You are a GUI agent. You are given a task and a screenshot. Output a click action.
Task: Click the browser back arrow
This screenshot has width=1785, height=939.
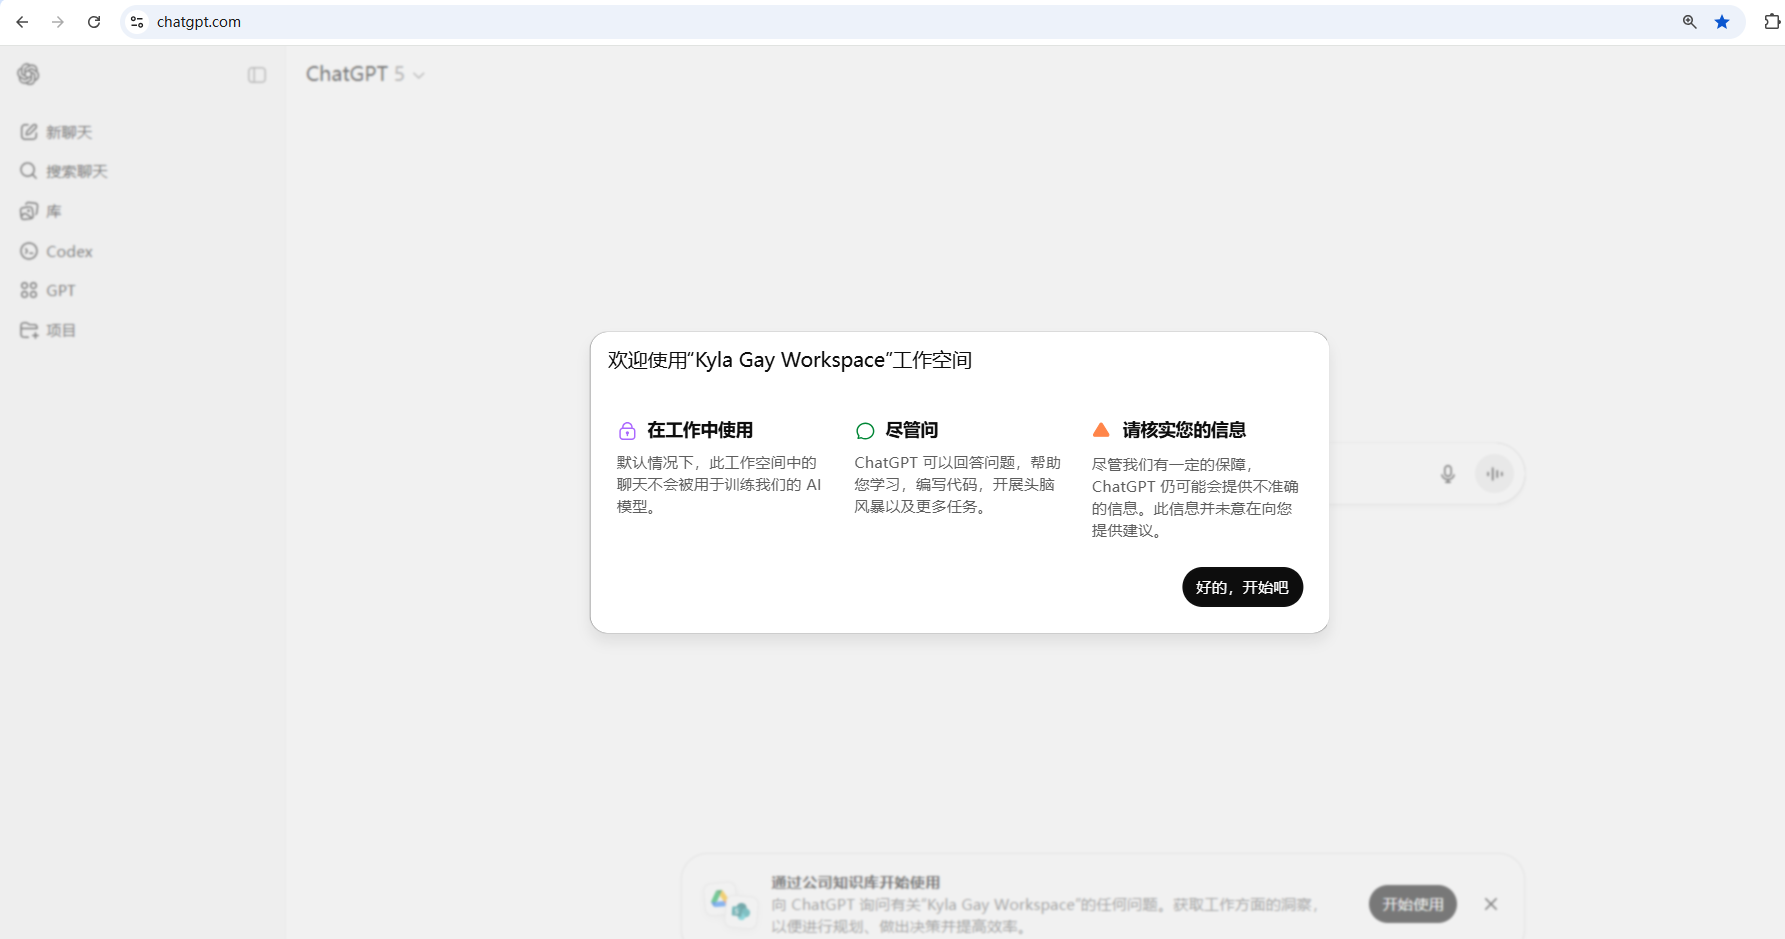[22, 22]
